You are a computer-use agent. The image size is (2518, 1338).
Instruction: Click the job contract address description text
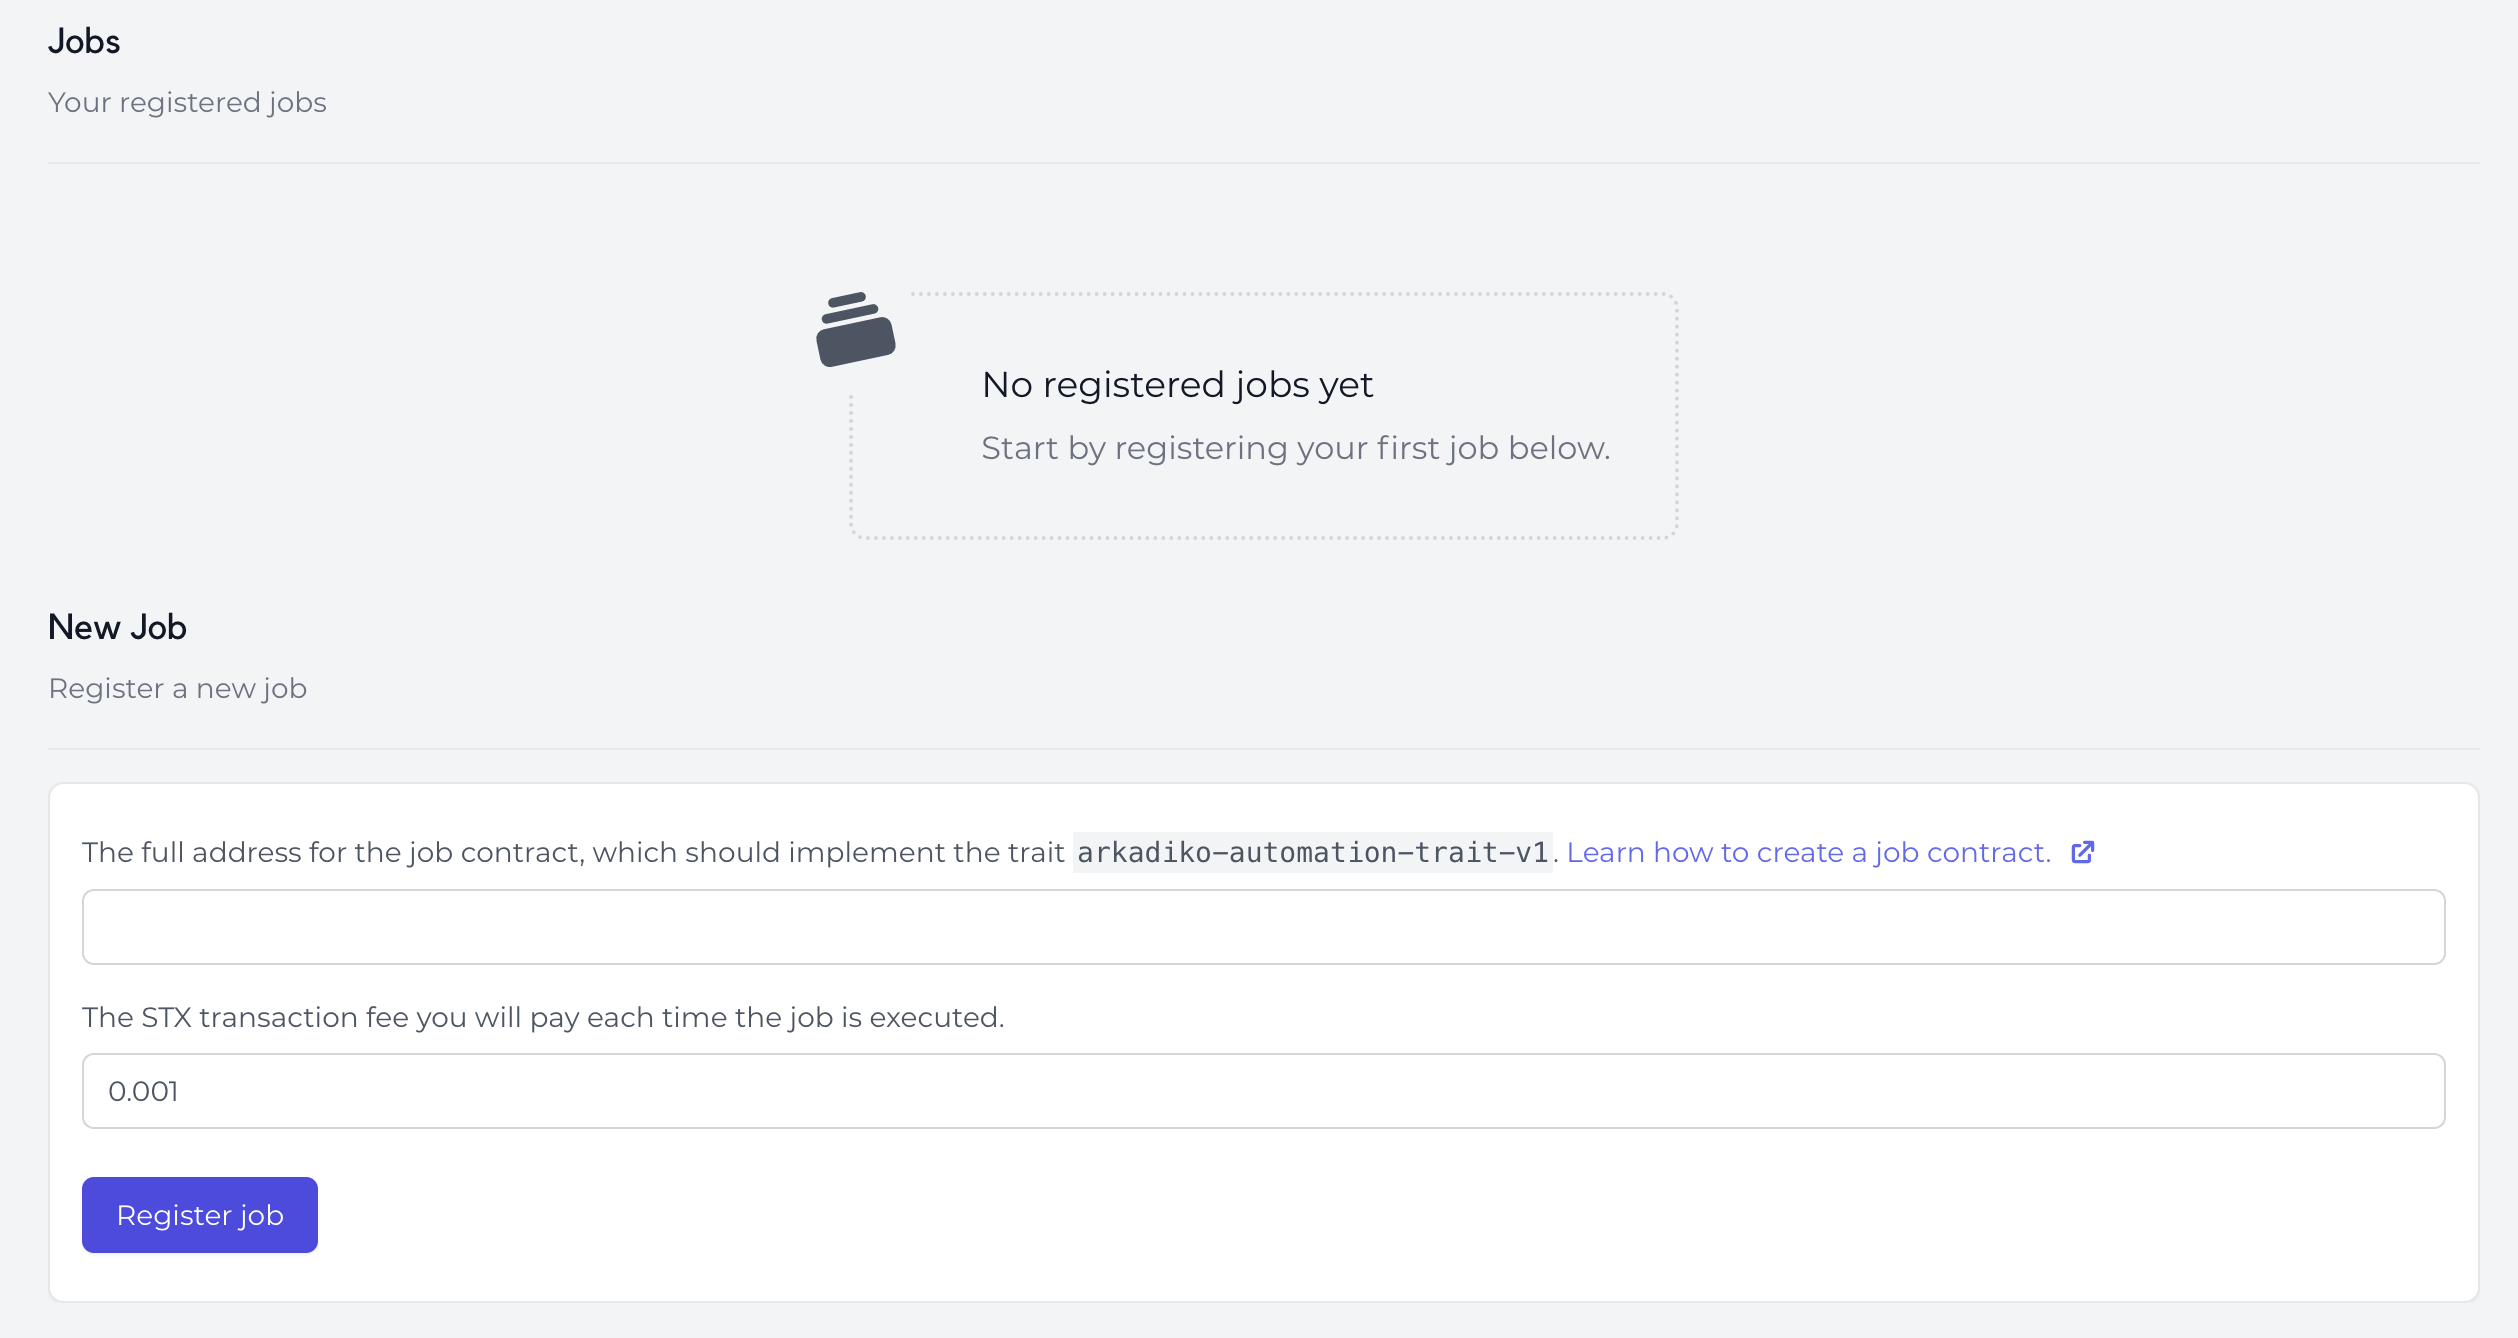572,852
